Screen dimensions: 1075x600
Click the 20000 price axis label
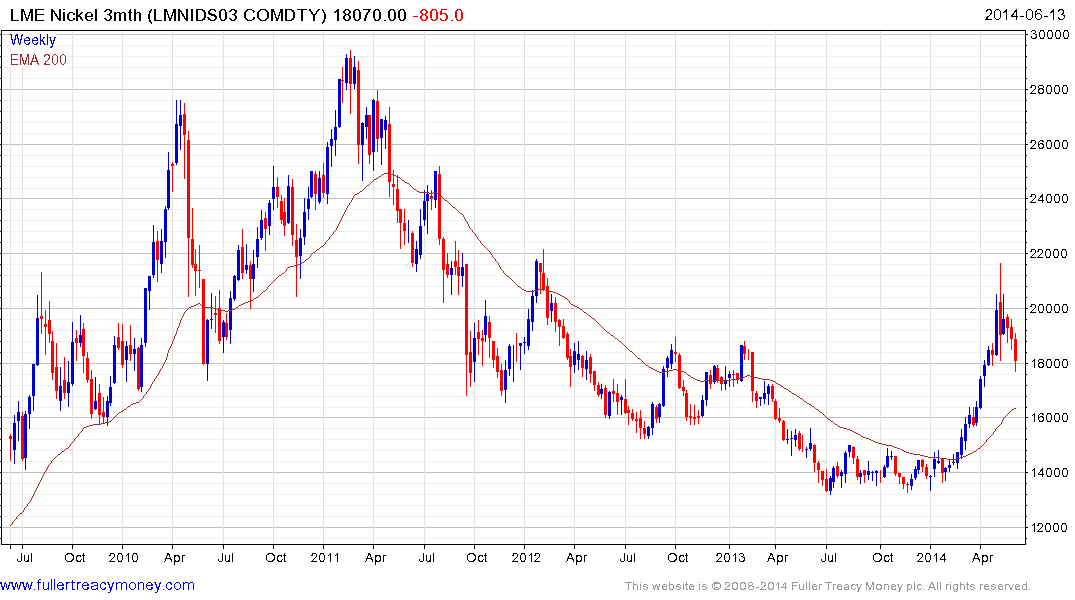(1049, 309)
